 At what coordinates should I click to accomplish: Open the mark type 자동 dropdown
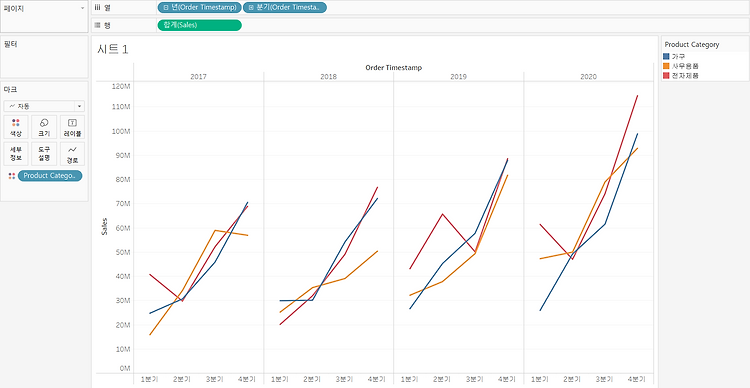tap(44, 106)
